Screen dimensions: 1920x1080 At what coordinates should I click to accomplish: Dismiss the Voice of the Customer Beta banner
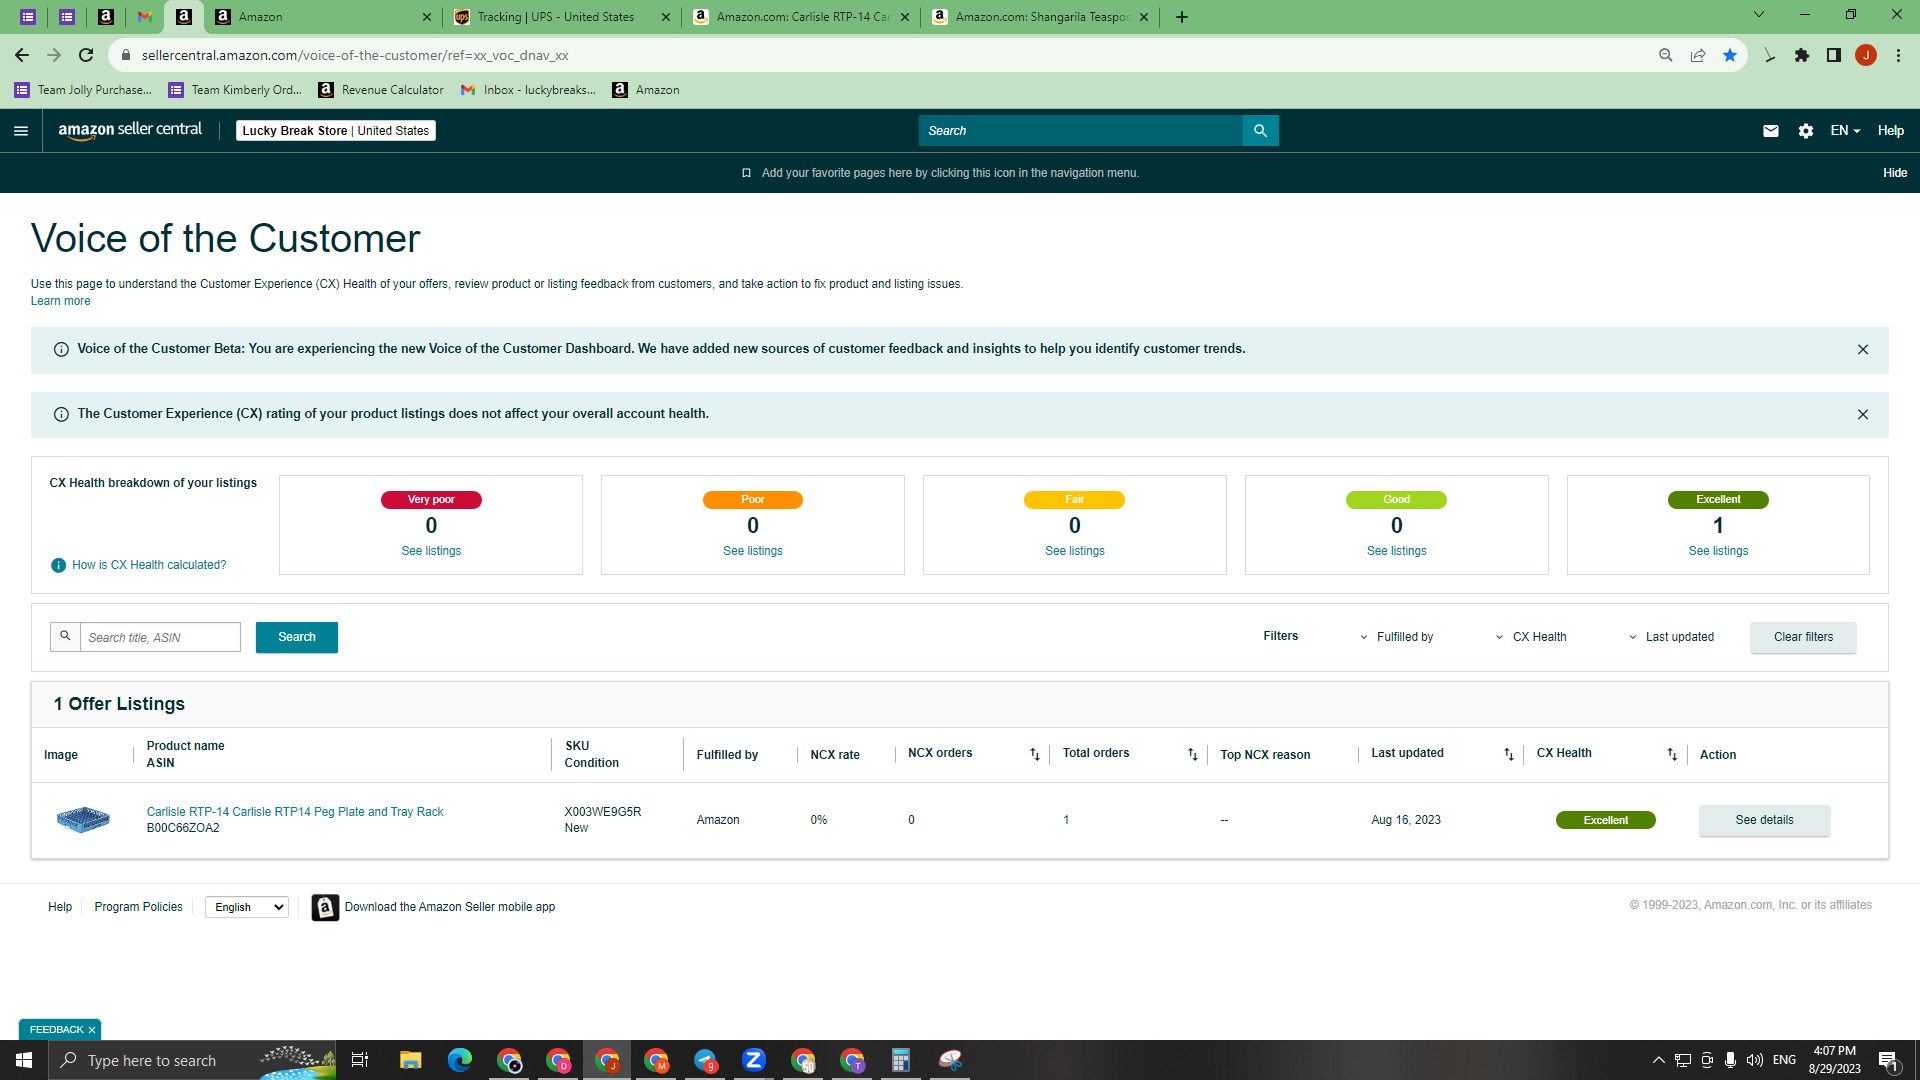pos(1863,350)
